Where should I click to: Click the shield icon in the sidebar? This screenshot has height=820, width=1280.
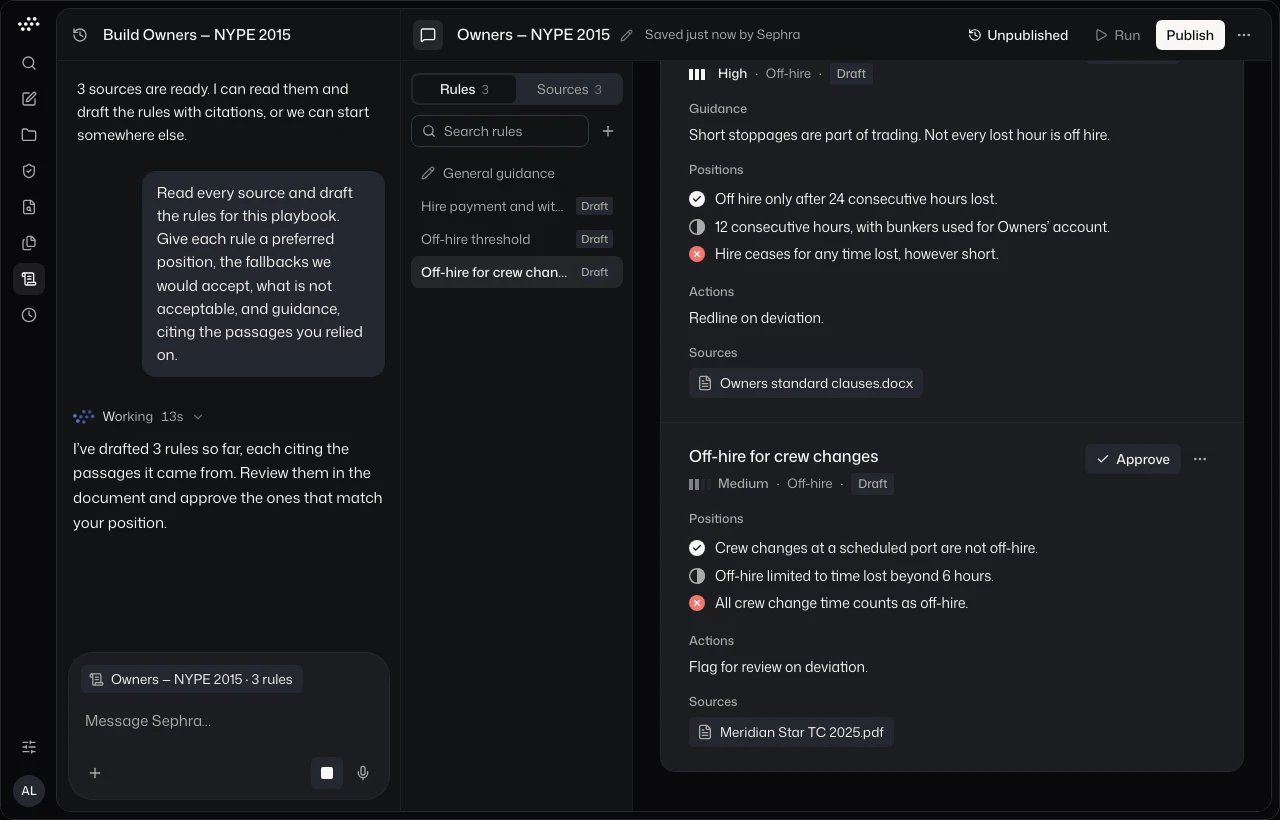point(29,171)
